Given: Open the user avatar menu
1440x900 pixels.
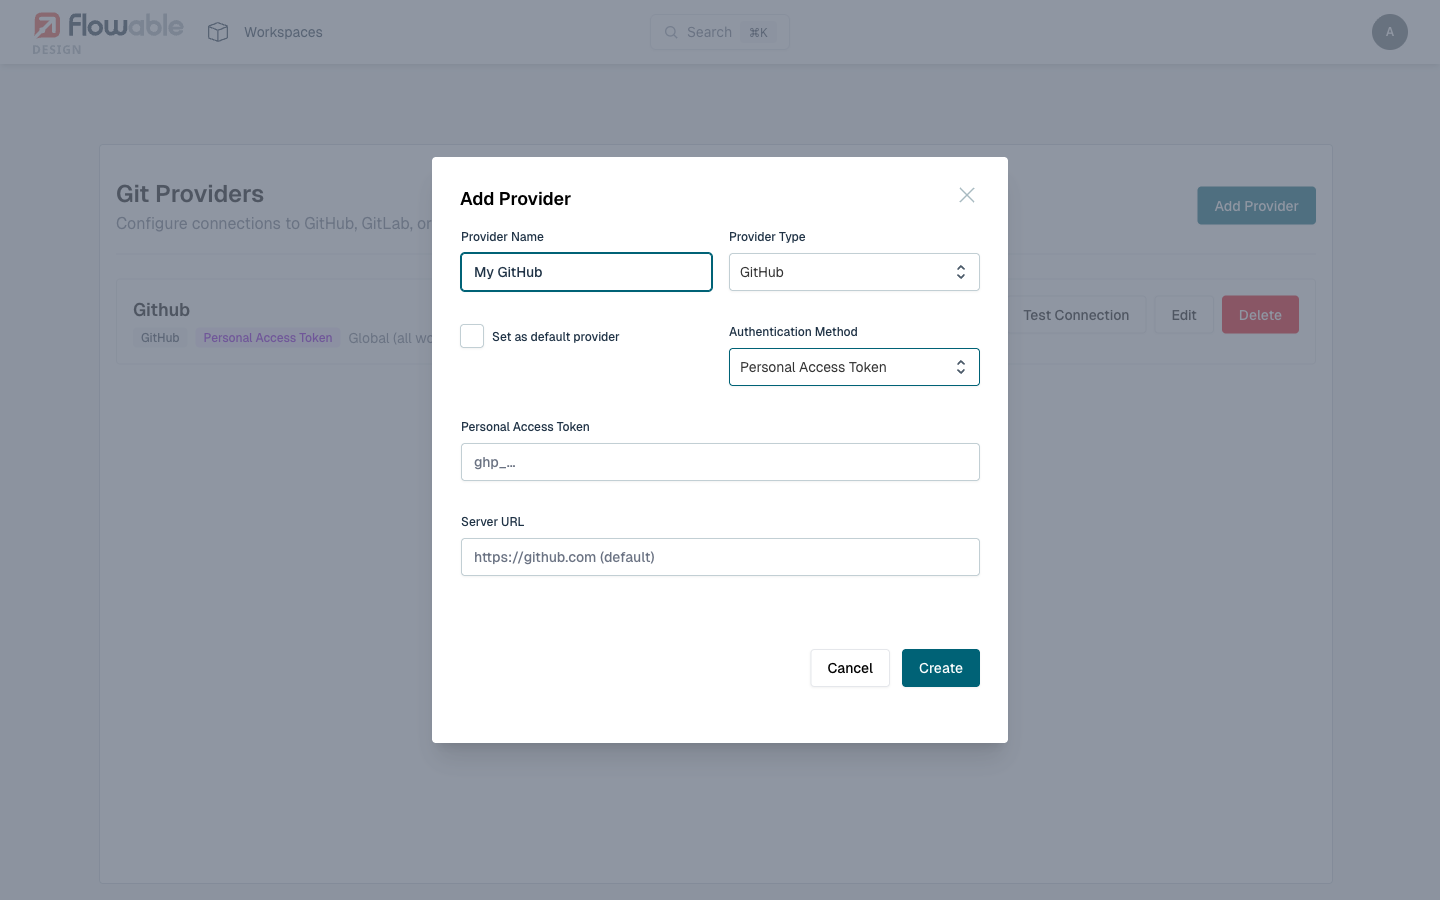Looking at the screenshot, I should click(x=1389, y=32).
